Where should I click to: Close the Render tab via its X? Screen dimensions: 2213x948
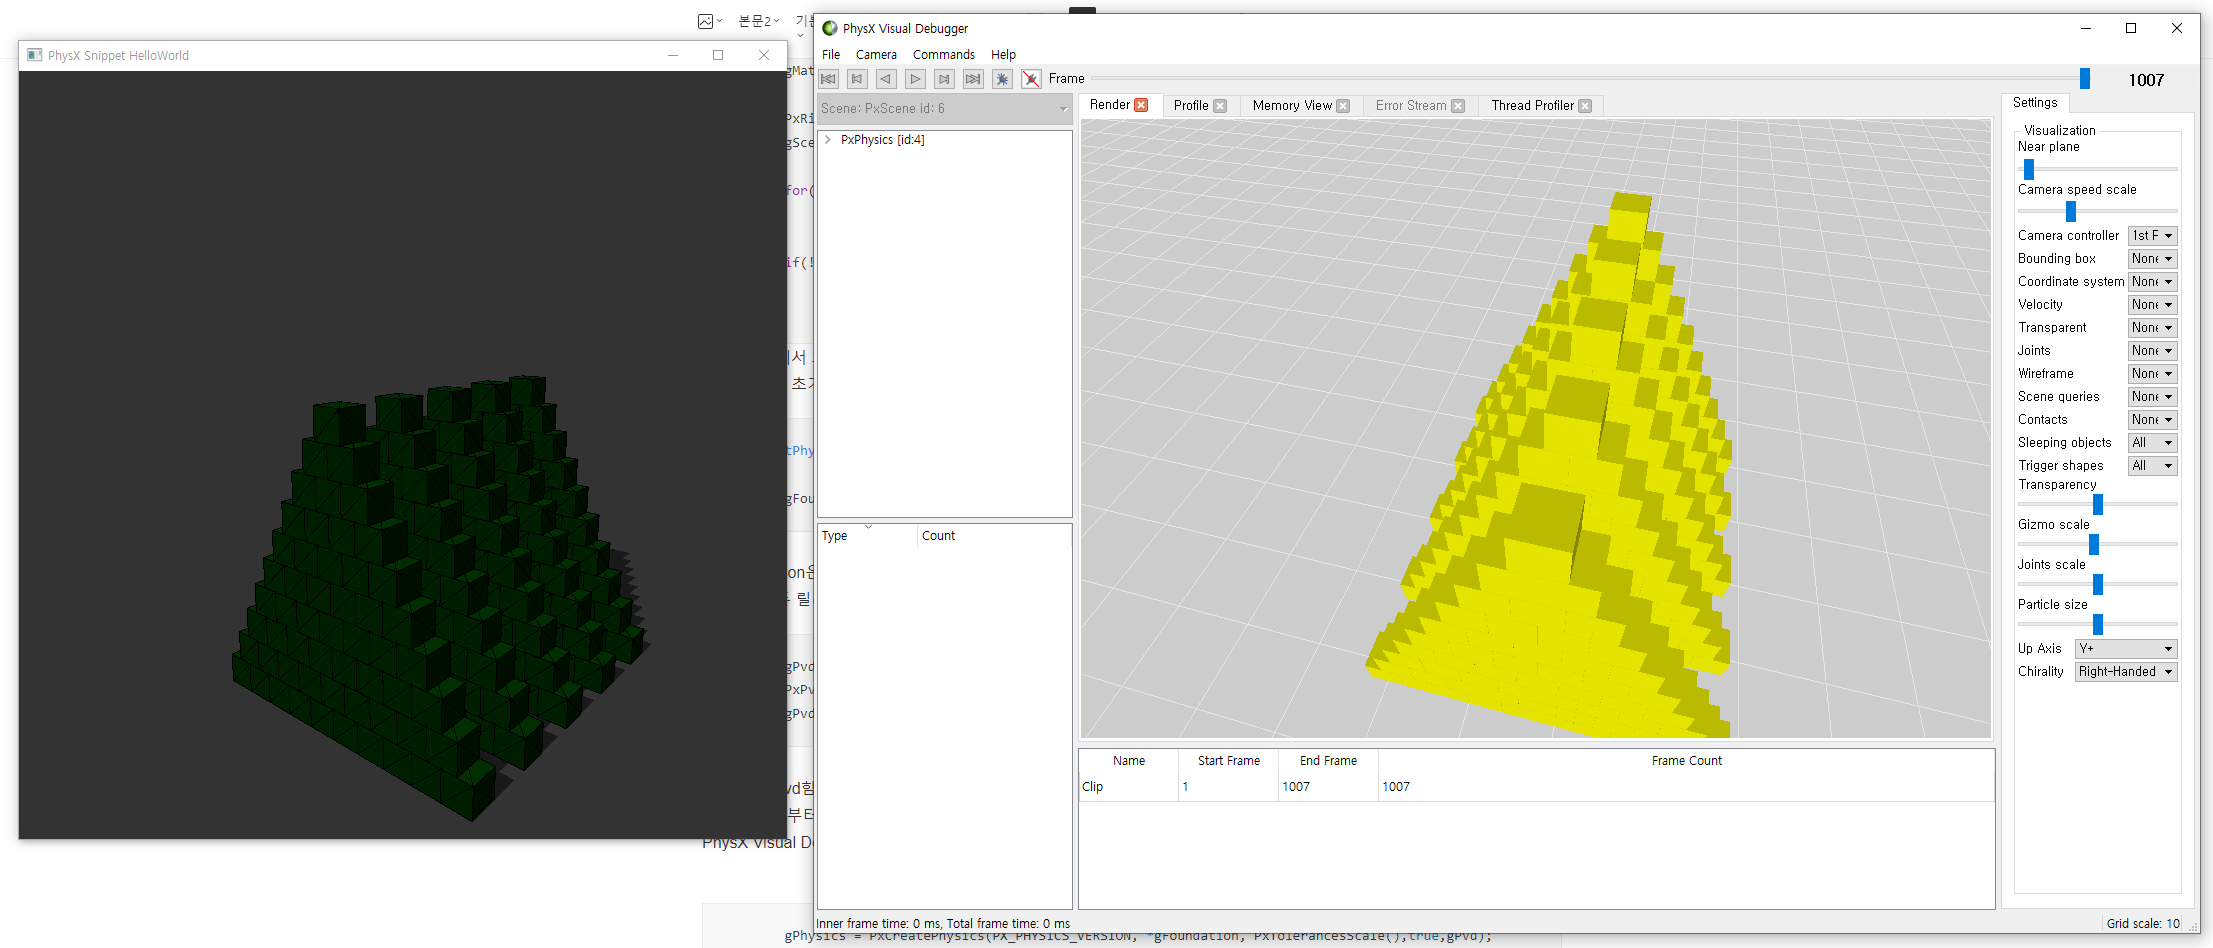[1141, 105]
